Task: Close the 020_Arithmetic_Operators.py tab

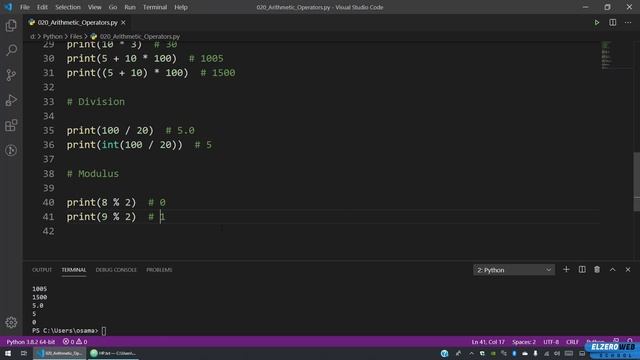Action: pyautogui.click(x=123, y=23)
